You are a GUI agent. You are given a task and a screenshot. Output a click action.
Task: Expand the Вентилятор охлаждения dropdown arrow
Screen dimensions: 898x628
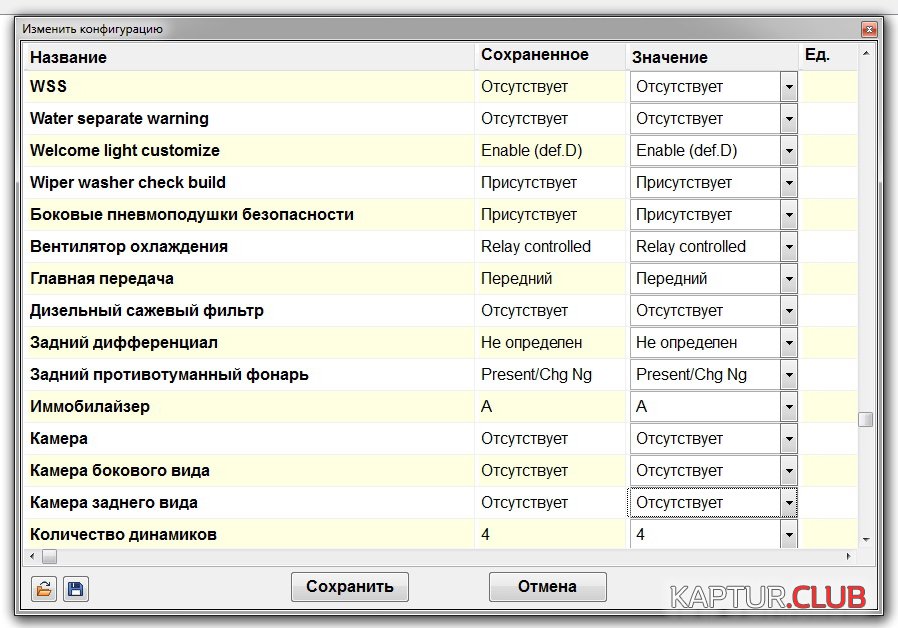coord(788,247)
